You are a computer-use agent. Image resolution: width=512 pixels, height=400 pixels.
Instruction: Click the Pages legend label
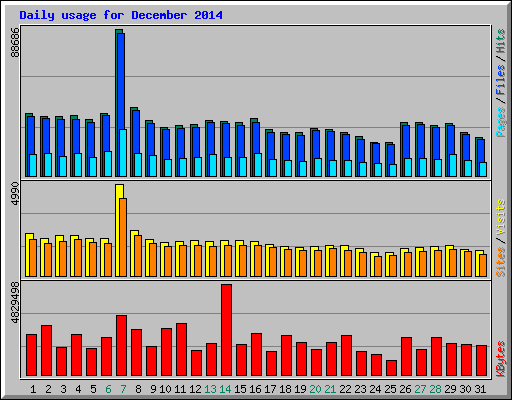[x=501, y=122]
